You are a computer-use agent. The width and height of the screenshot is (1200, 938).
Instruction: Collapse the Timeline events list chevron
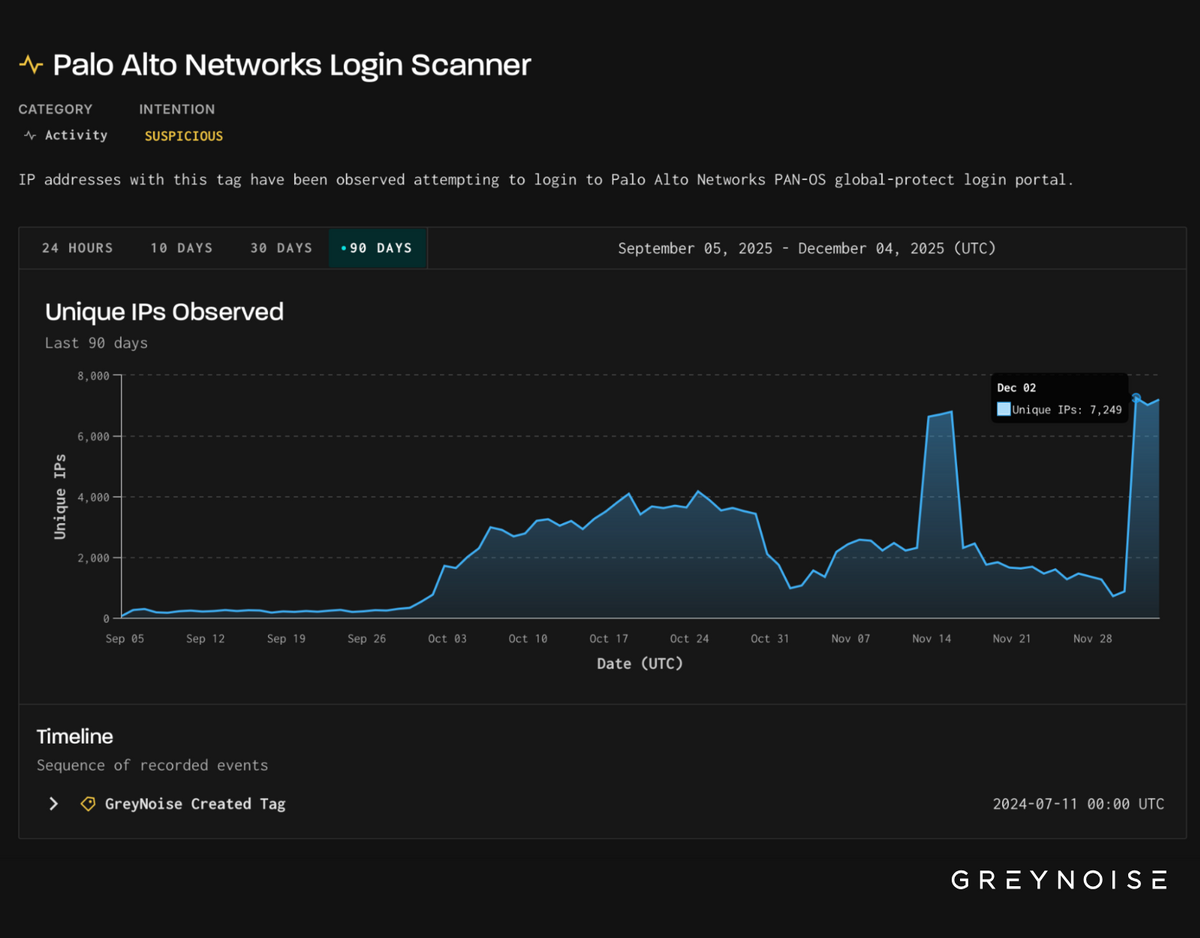point(53,803)
